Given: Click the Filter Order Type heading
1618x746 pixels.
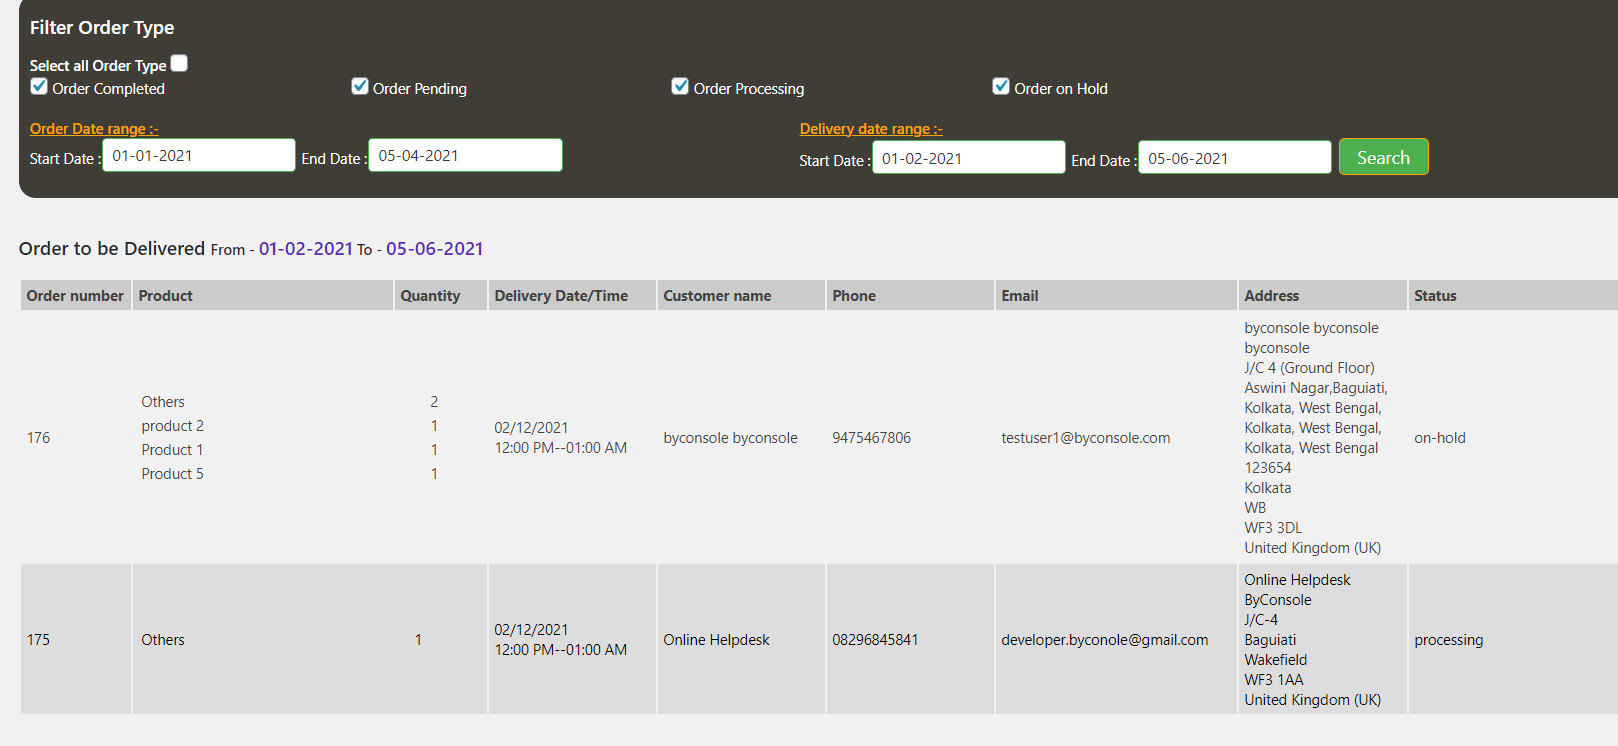Looking at the screenshot, I should point(102,28).
